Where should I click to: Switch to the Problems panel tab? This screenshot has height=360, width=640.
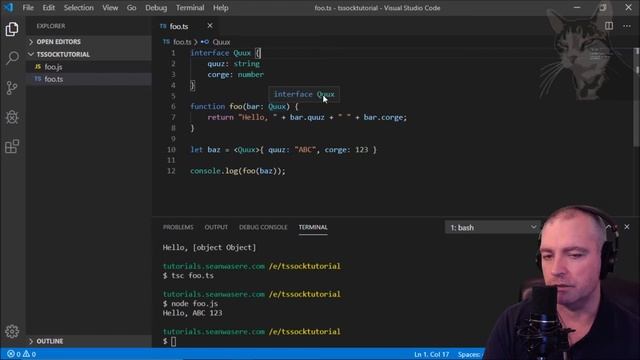pos(178,227)
